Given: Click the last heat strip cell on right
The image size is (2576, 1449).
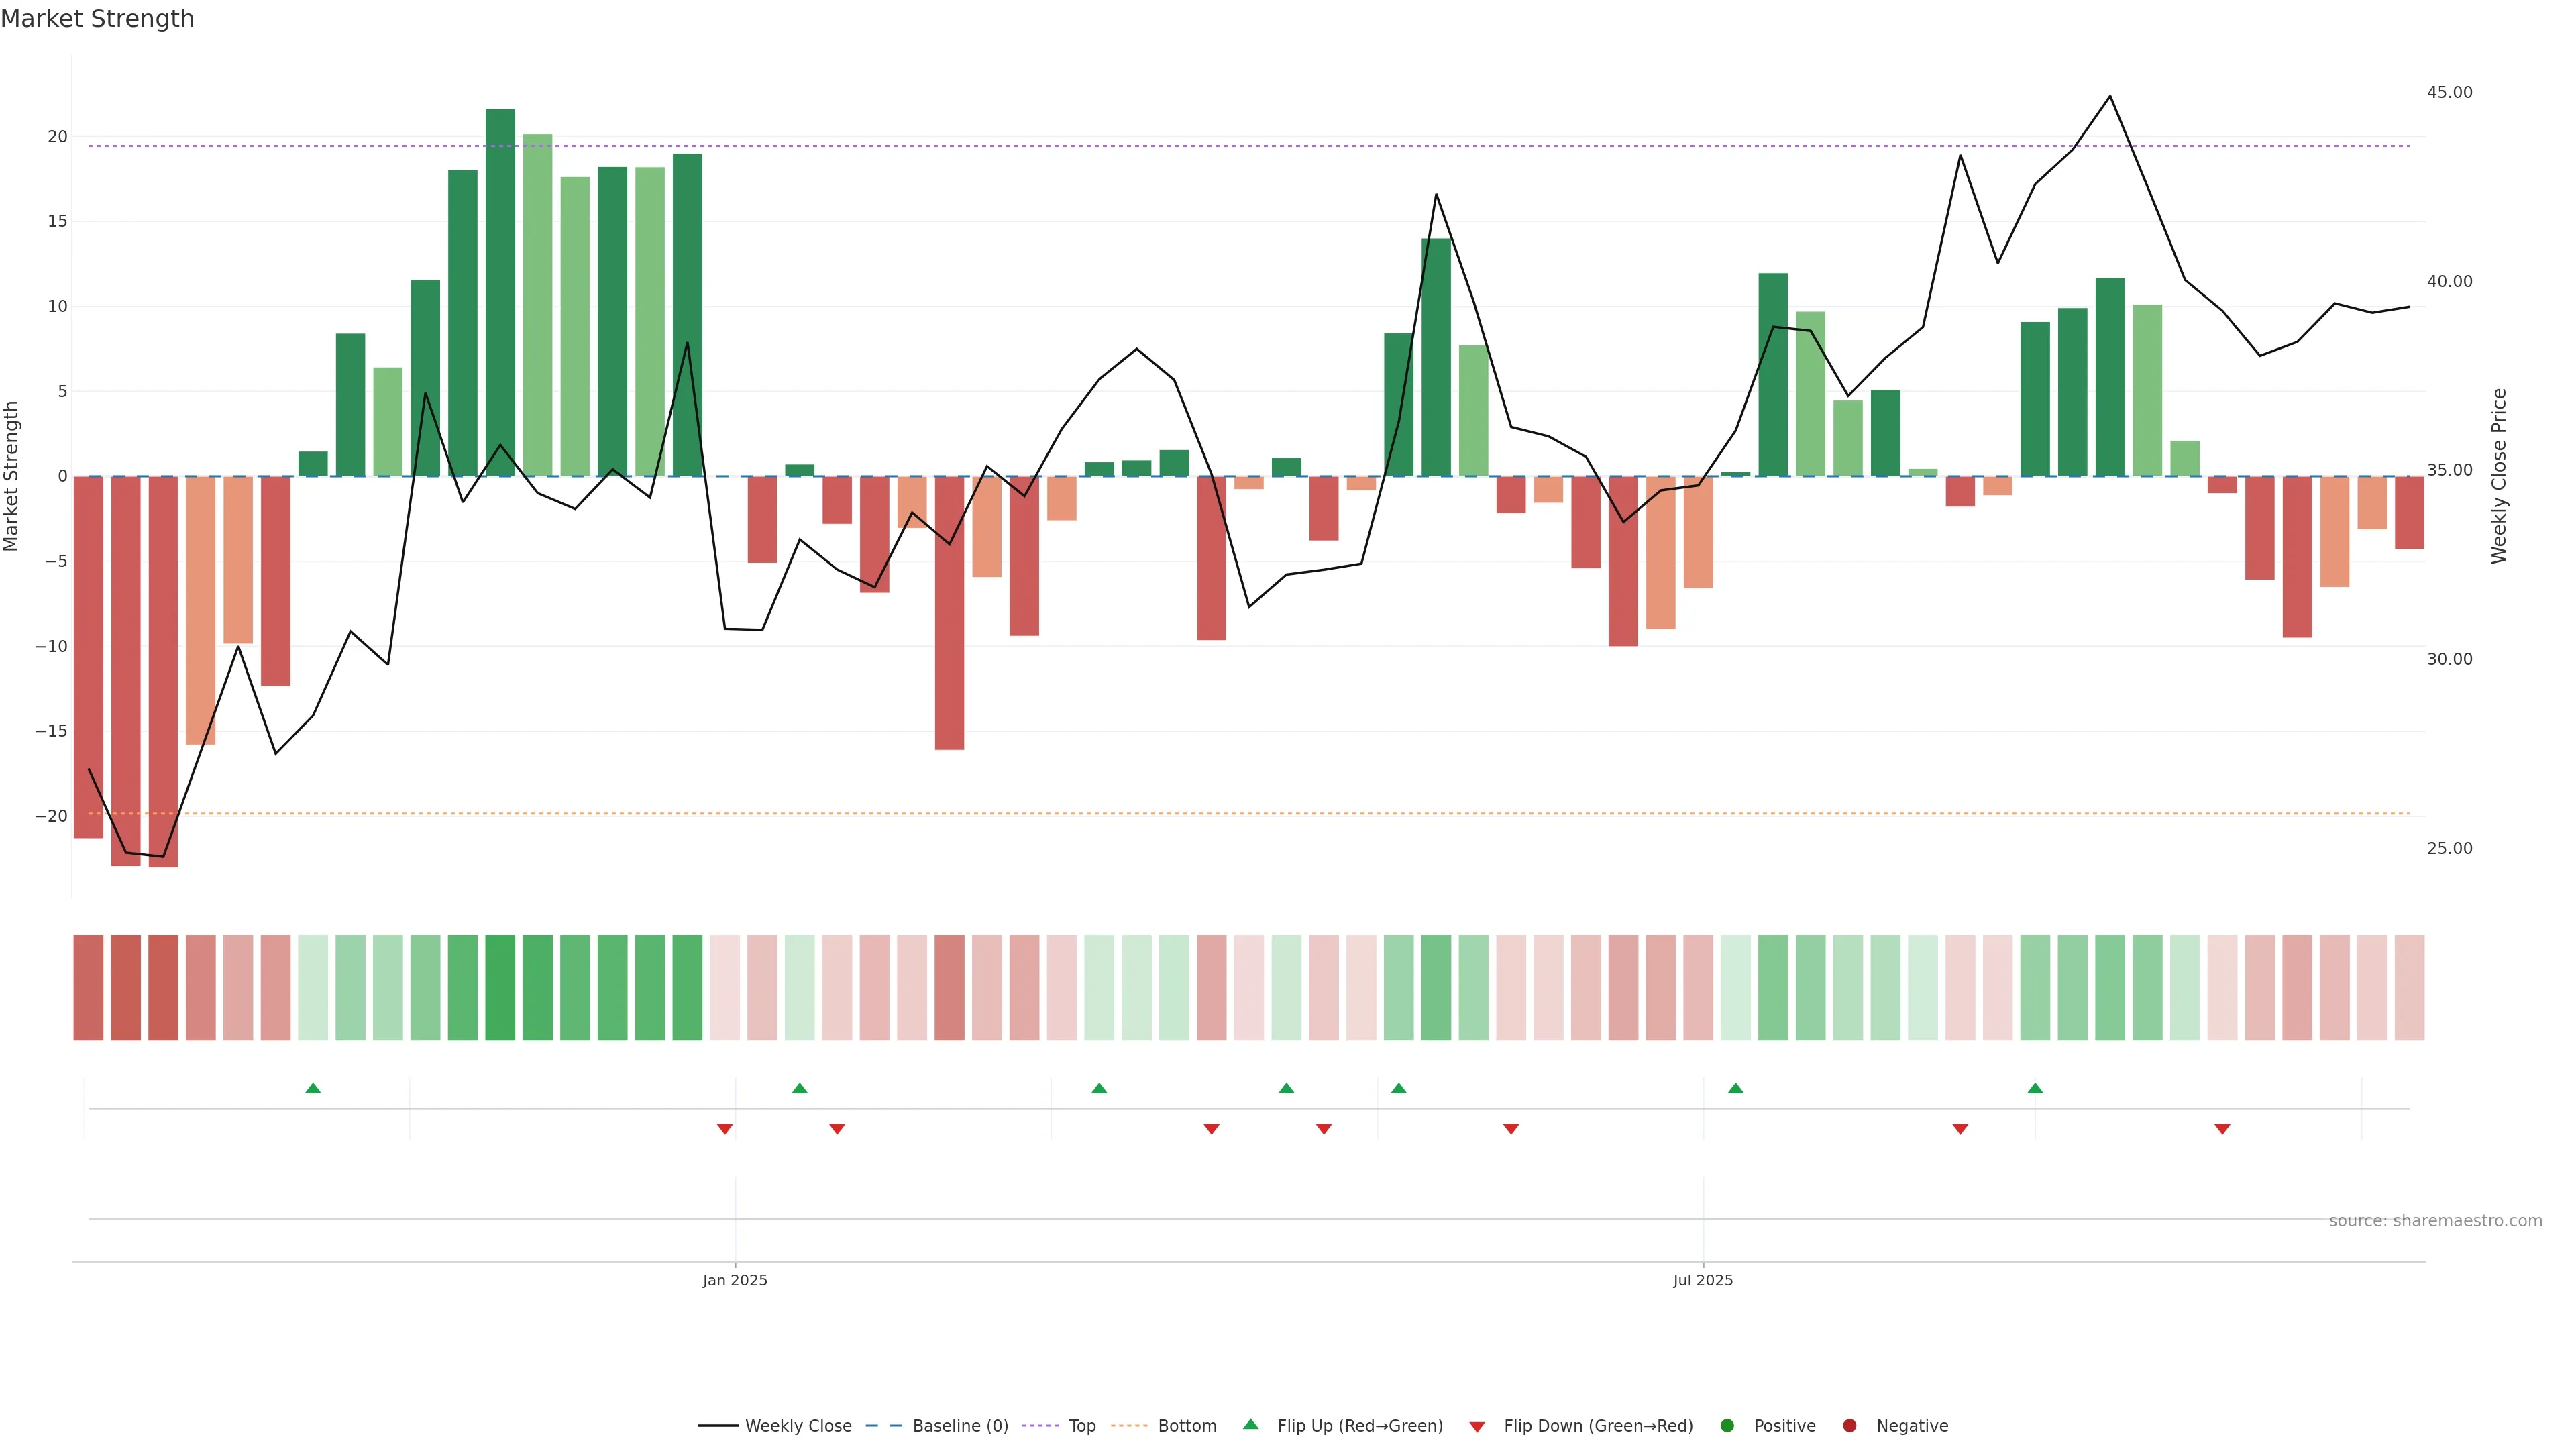Looking at the screenshot, I should pos(2409,988).
